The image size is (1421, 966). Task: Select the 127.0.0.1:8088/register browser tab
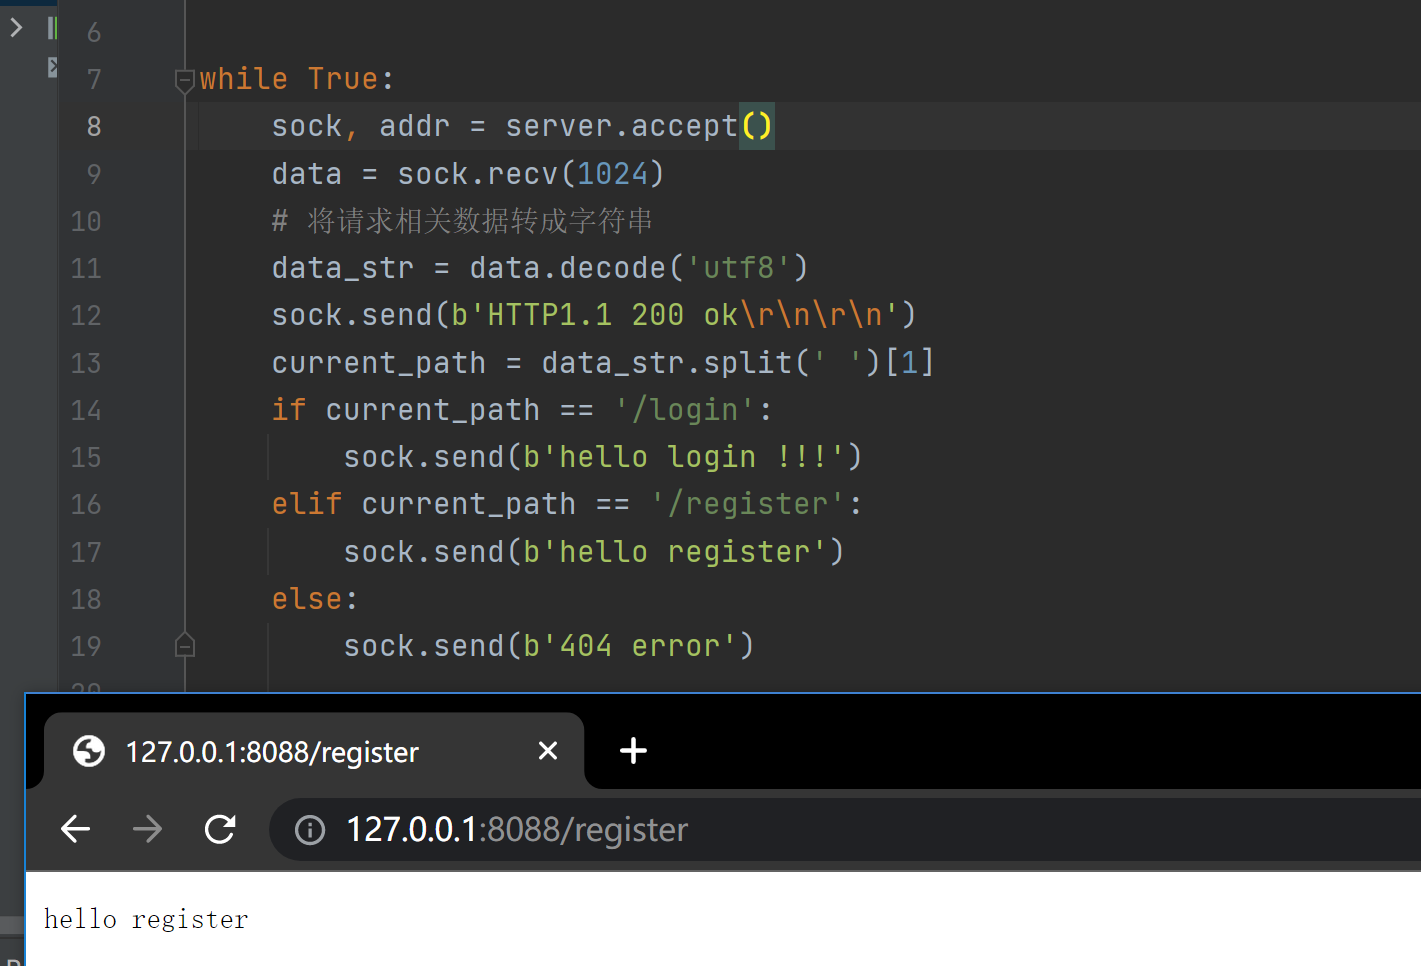tap(314, 751)
